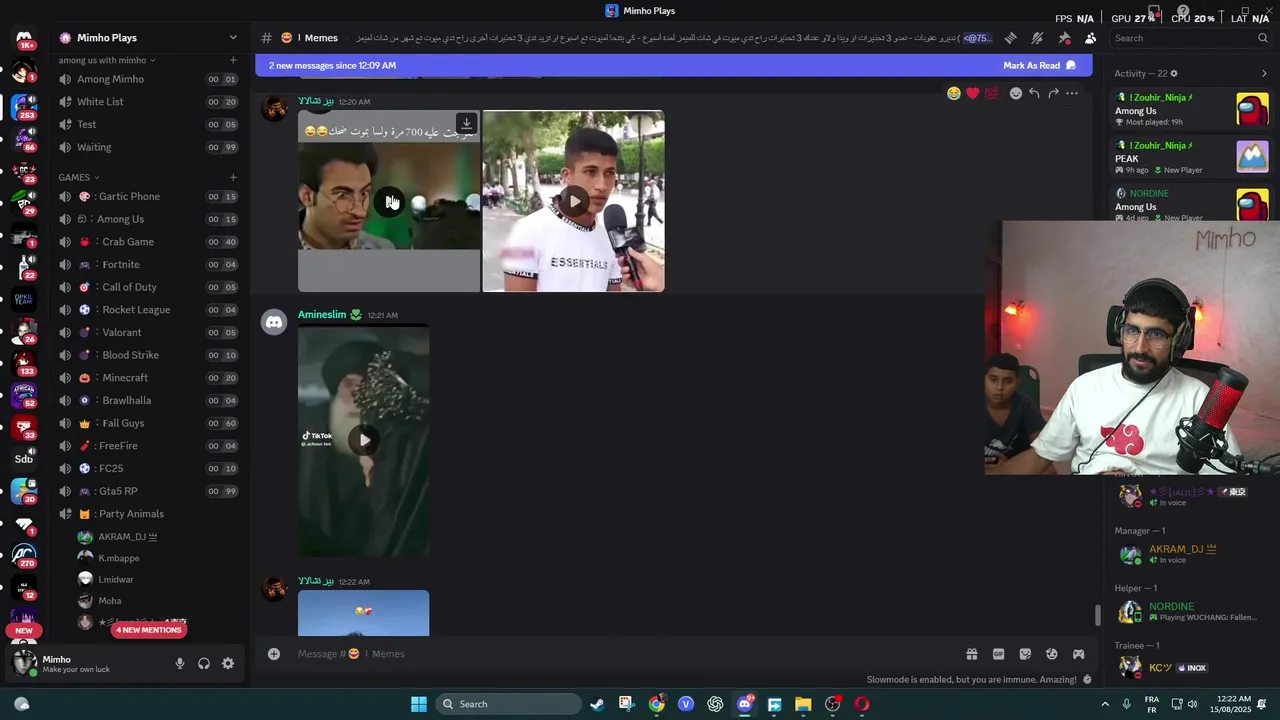Open the apps game controller icon
This screenshot has width=1280, height=720.
point(1078,654)
